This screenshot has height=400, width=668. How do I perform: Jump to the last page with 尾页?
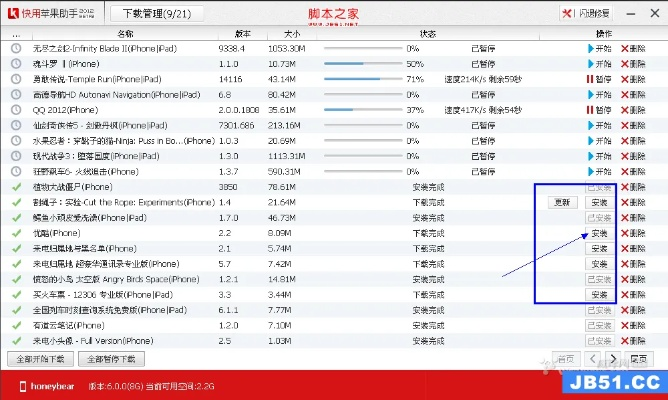pos(636,358)
